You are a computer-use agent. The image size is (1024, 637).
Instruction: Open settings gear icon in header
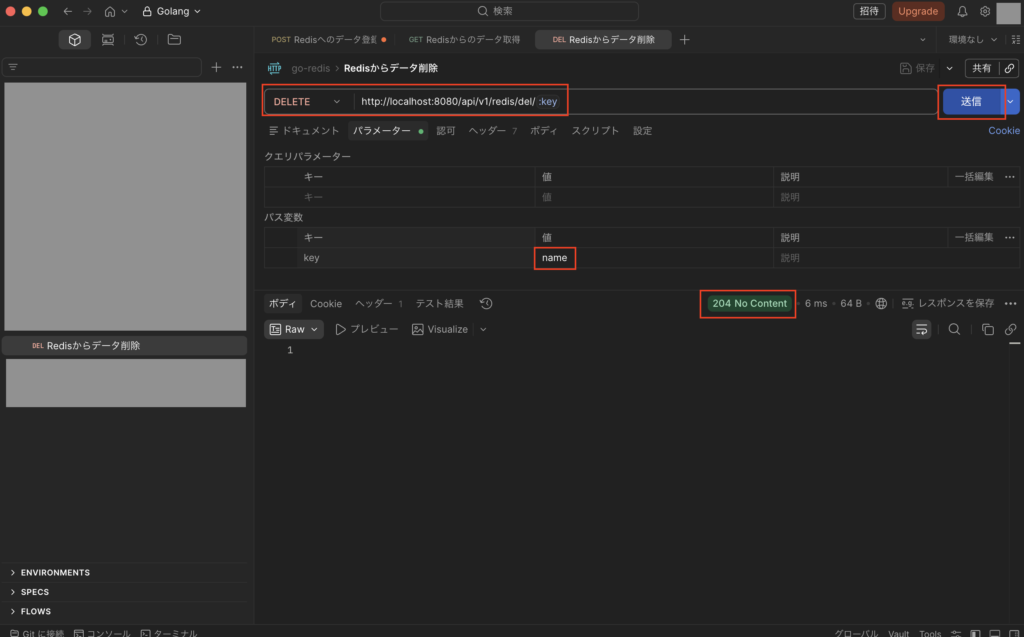pyautogui.click(x=985, y=11)
